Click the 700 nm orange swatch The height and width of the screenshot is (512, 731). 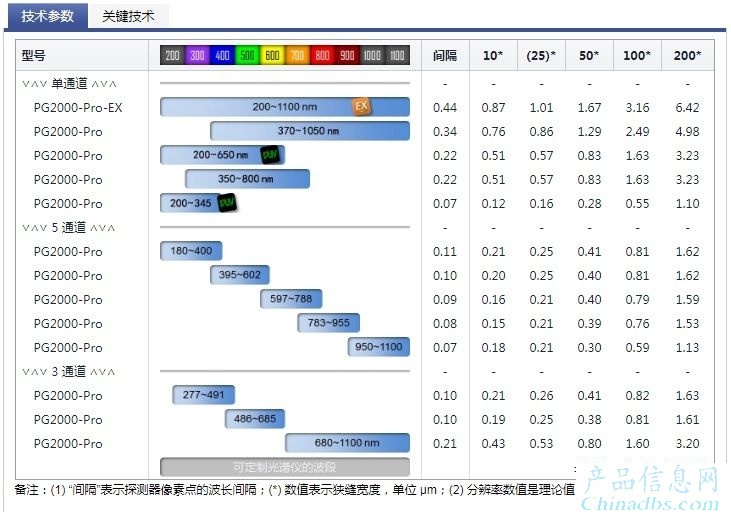pyautogui.click(x=297, y=55)
